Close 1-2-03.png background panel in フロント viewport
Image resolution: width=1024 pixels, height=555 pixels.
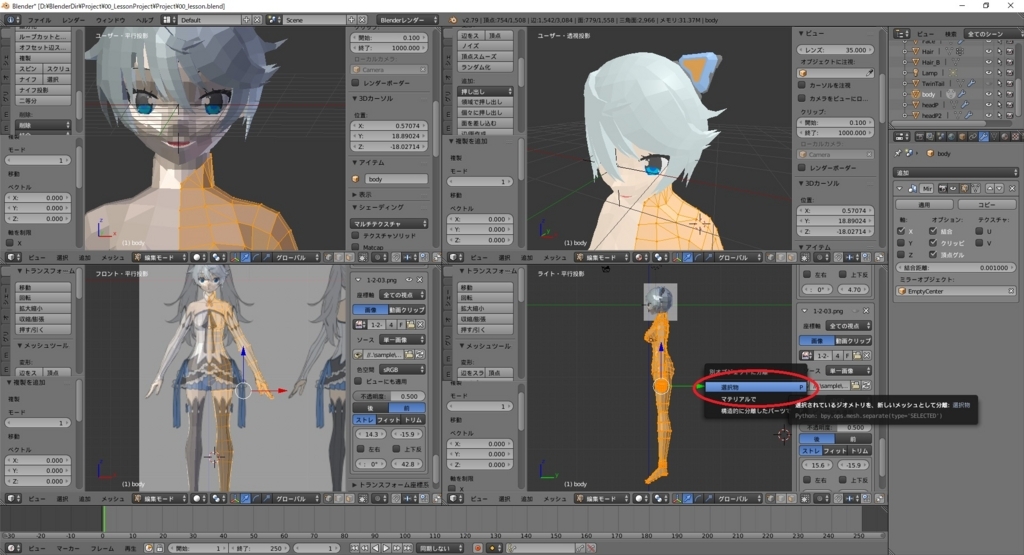tap(420, 279)
